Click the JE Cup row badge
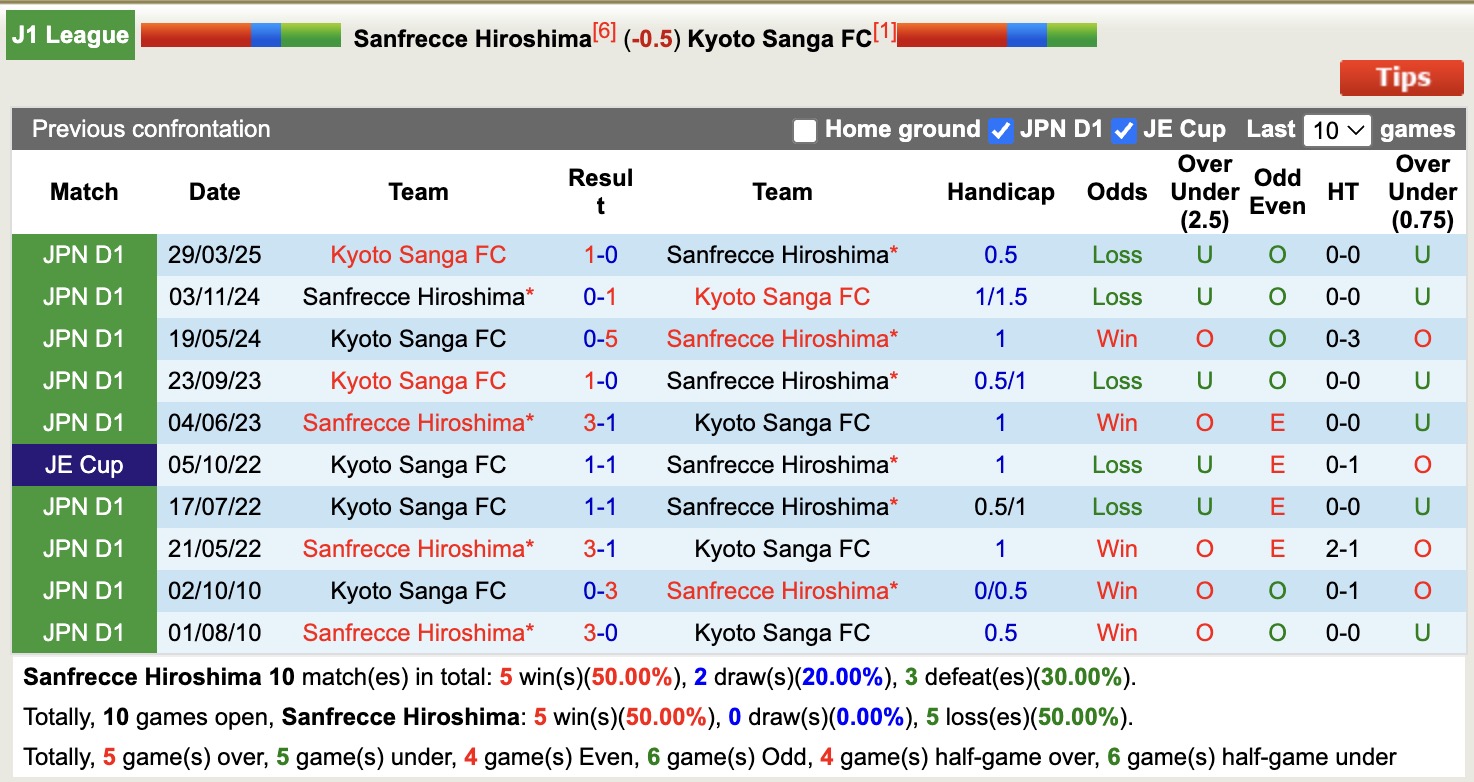1474x782 pixels. click(x=84, y=464)
